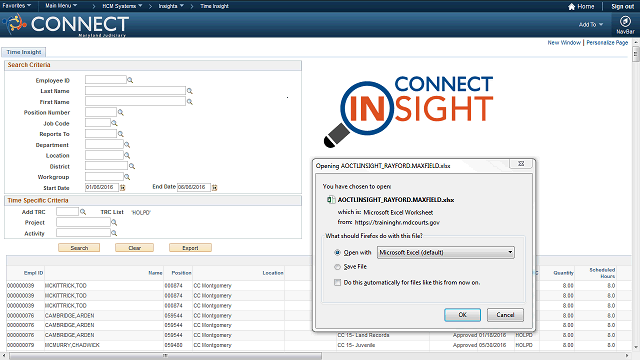Click the Employee ID lookup magnifier
Viewport: 640px width, 360px height.
pyautogui.click(x=130, y=80)
